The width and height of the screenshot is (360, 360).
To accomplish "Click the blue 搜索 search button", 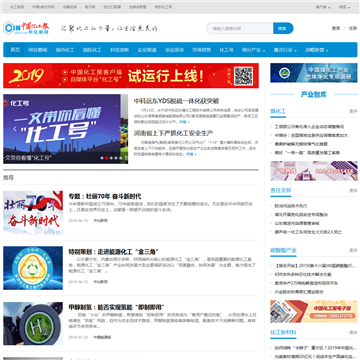I will [x=283, y=28].
